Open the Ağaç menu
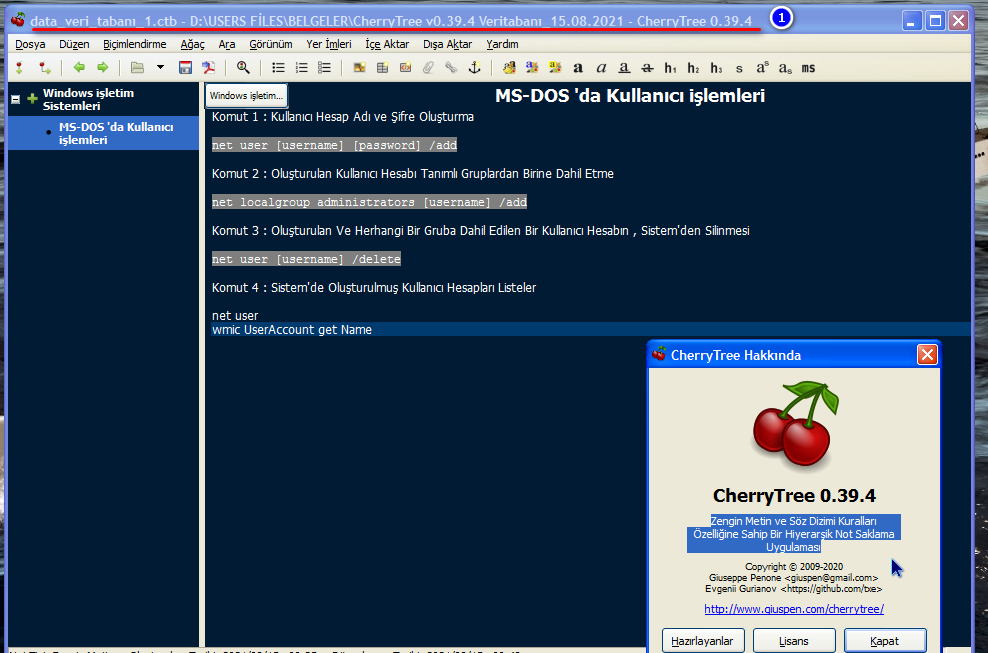Screen dimensions: 988x653 193,44
